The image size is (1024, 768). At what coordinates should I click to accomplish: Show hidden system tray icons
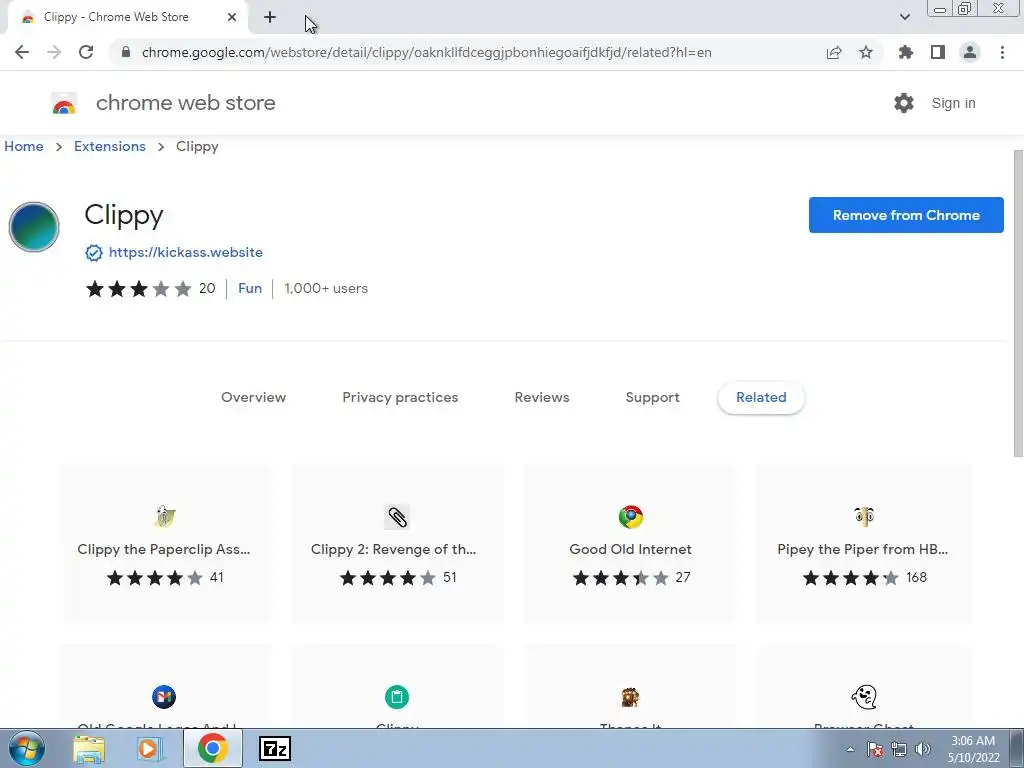tap(850, 749)
